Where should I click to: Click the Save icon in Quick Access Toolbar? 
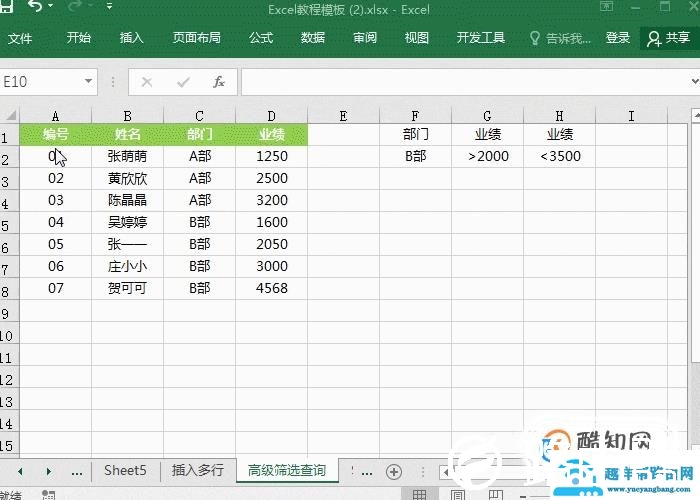coord(6,5)
